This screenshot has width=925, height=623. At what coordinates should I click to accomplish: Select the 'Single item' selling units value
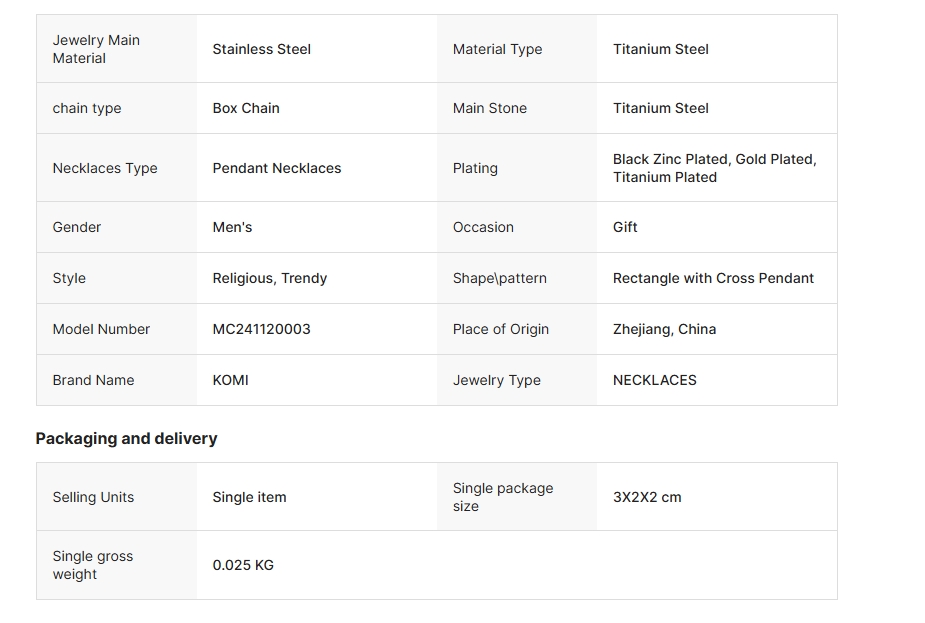point(249,497)
